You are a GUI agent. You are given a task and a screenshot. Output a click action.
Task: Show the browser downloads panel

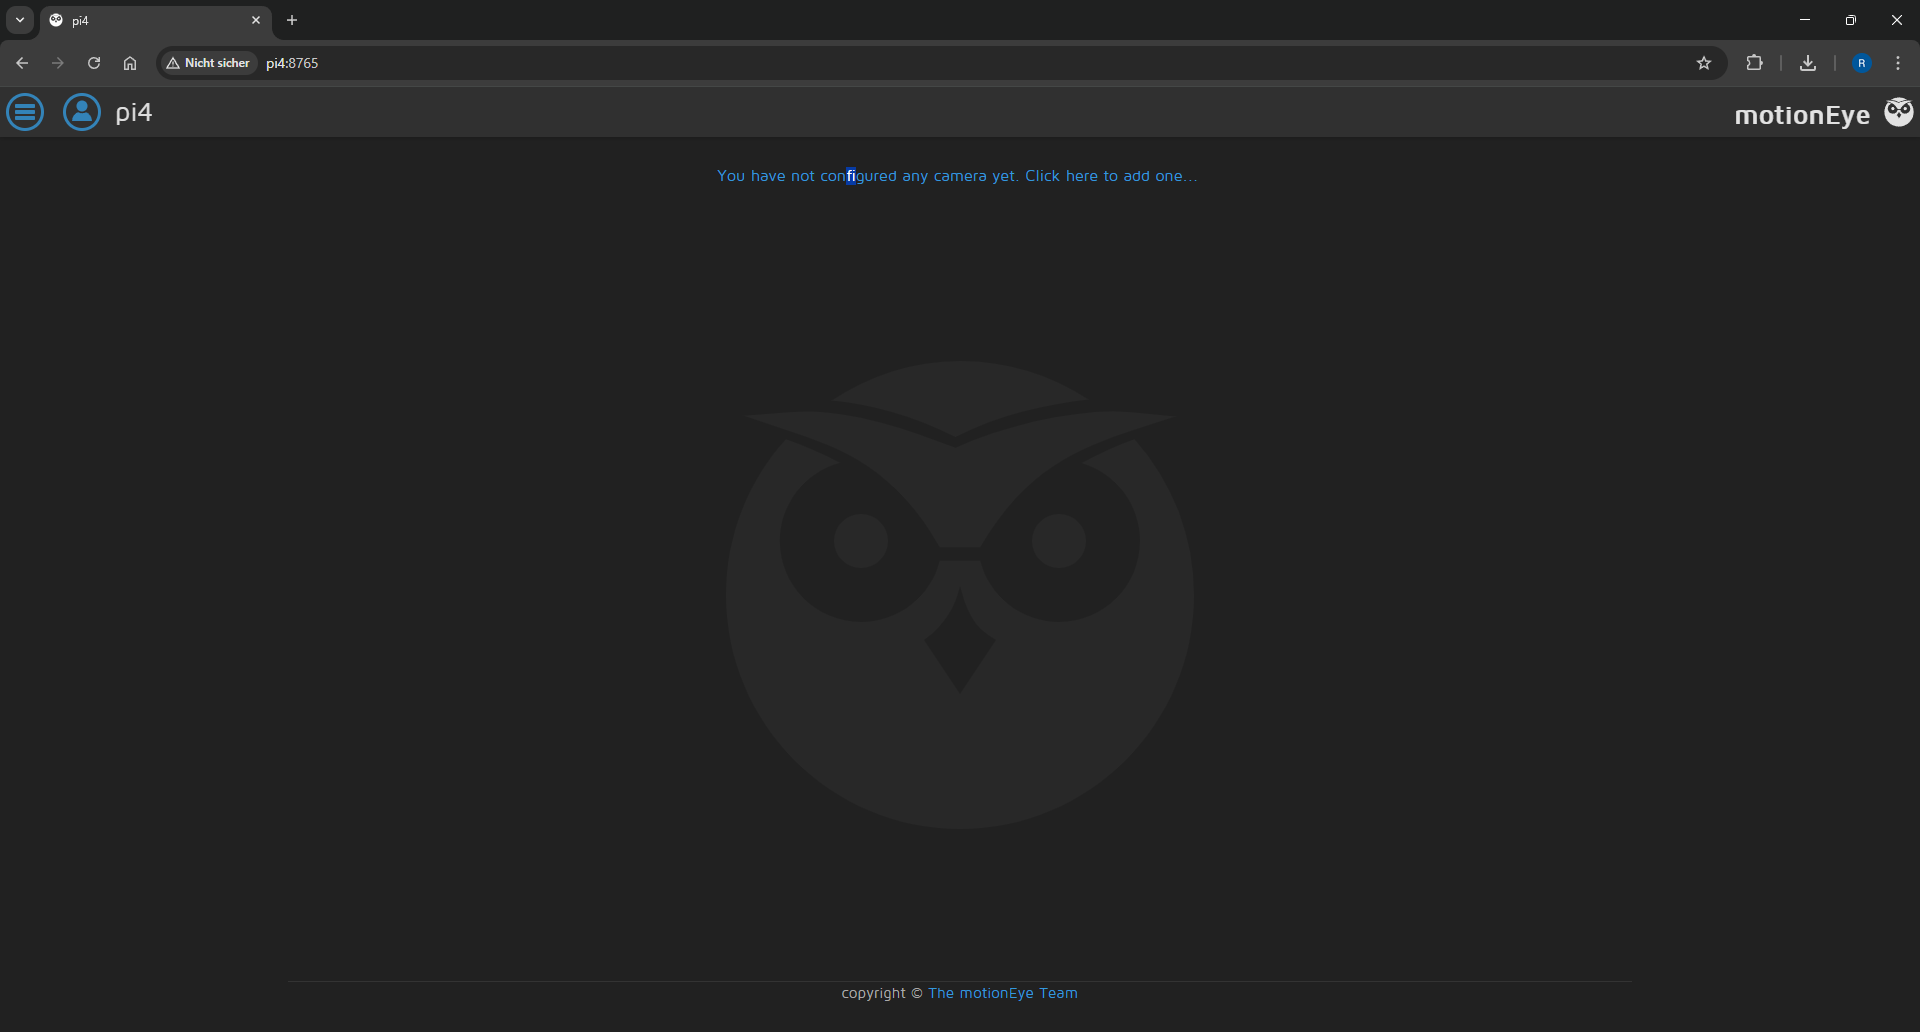pos(1807,63)
